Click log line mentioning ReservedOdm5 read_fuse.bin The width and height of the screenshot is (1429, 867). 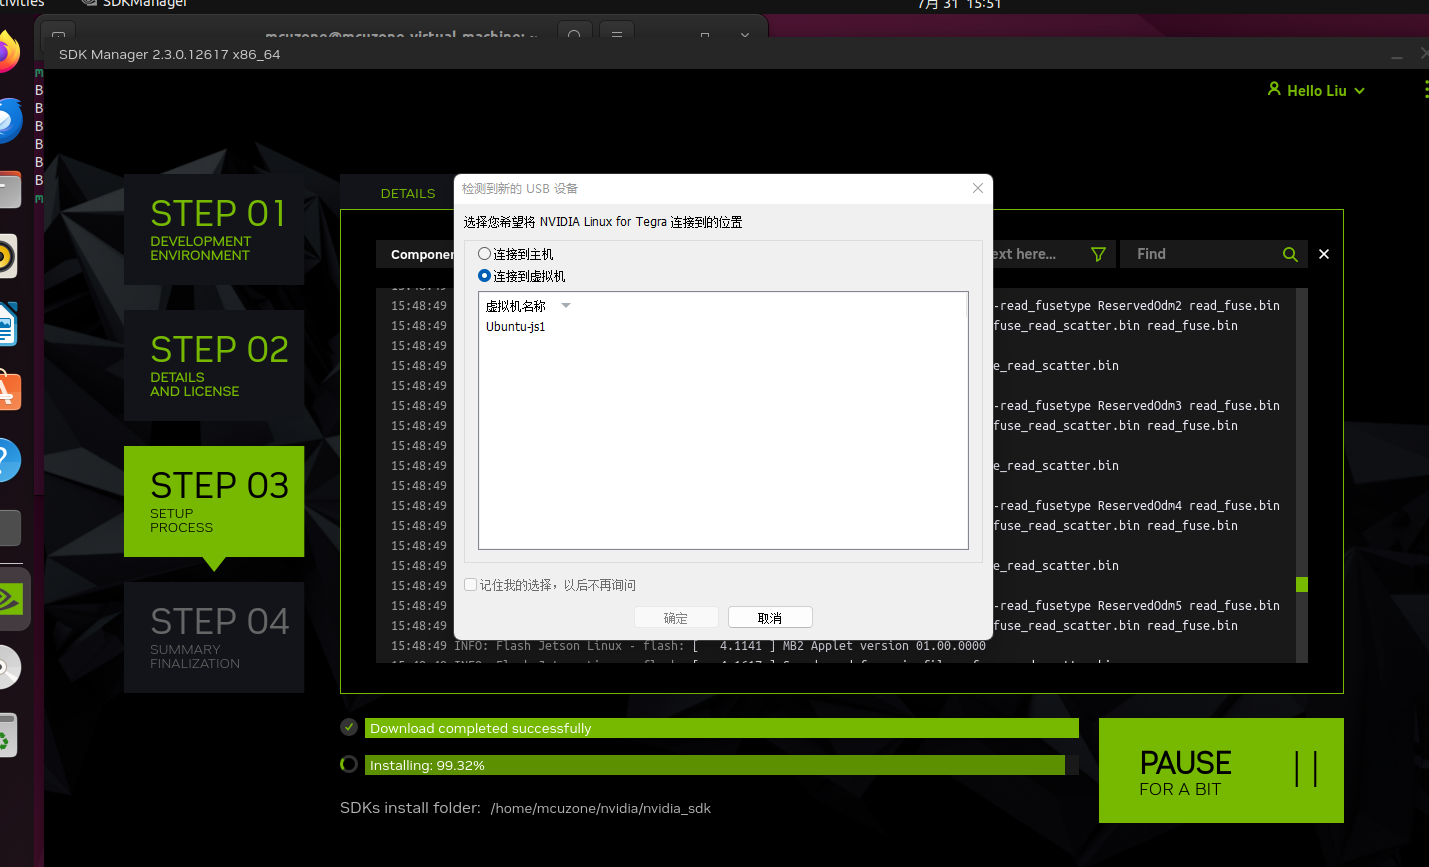tap(1137, 606)
